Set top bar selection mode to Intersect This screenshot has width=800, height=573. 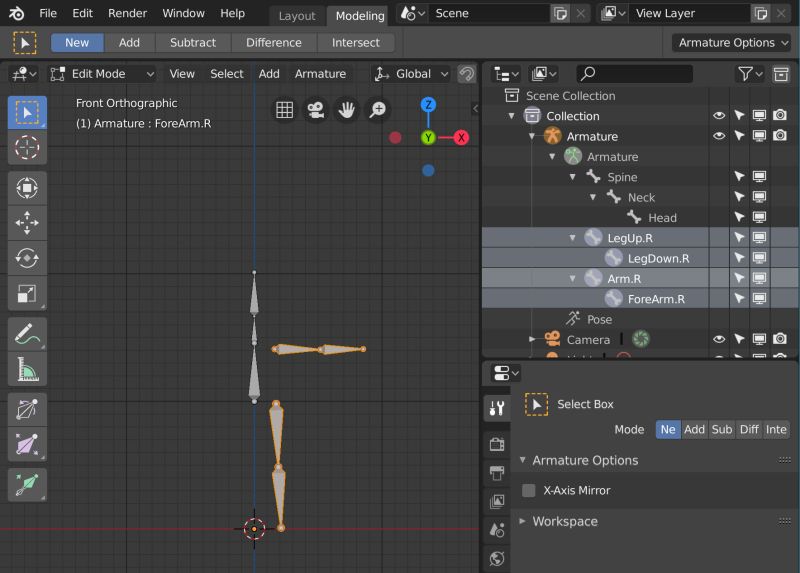(x=356, y=43)
